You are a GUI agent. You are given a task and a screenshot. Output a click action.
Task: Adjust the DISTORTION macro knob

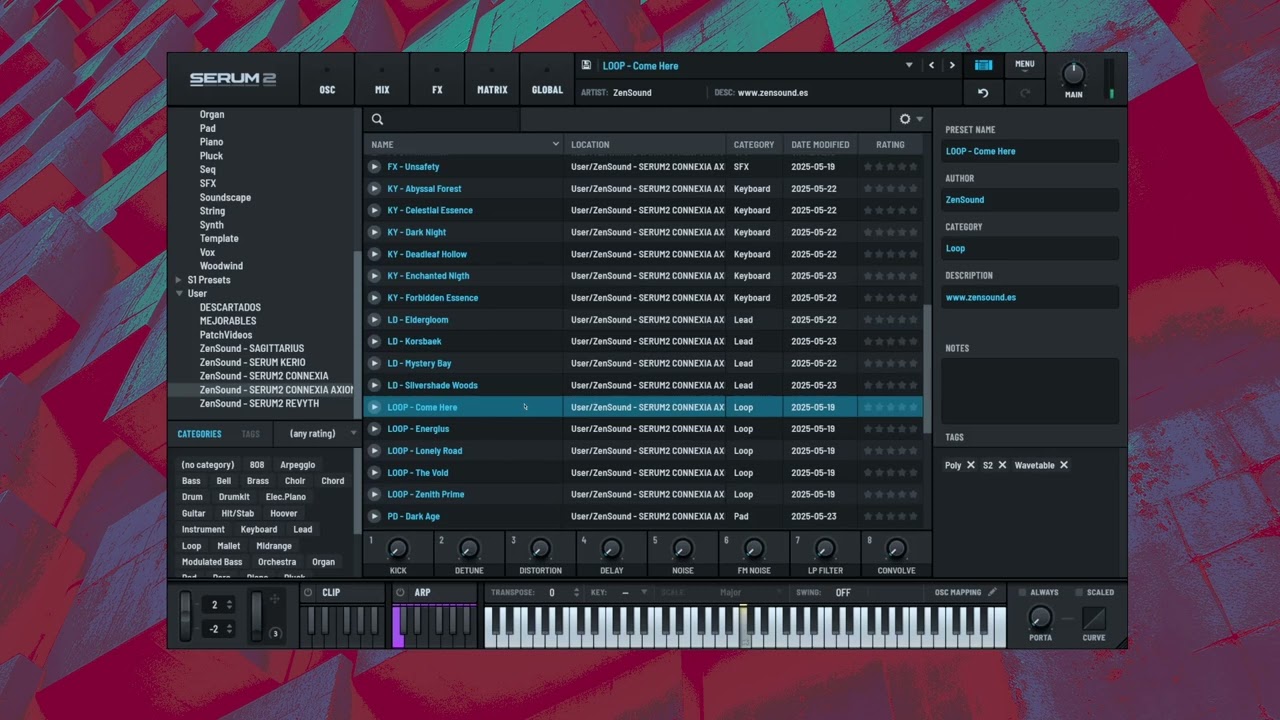point(540,549)
